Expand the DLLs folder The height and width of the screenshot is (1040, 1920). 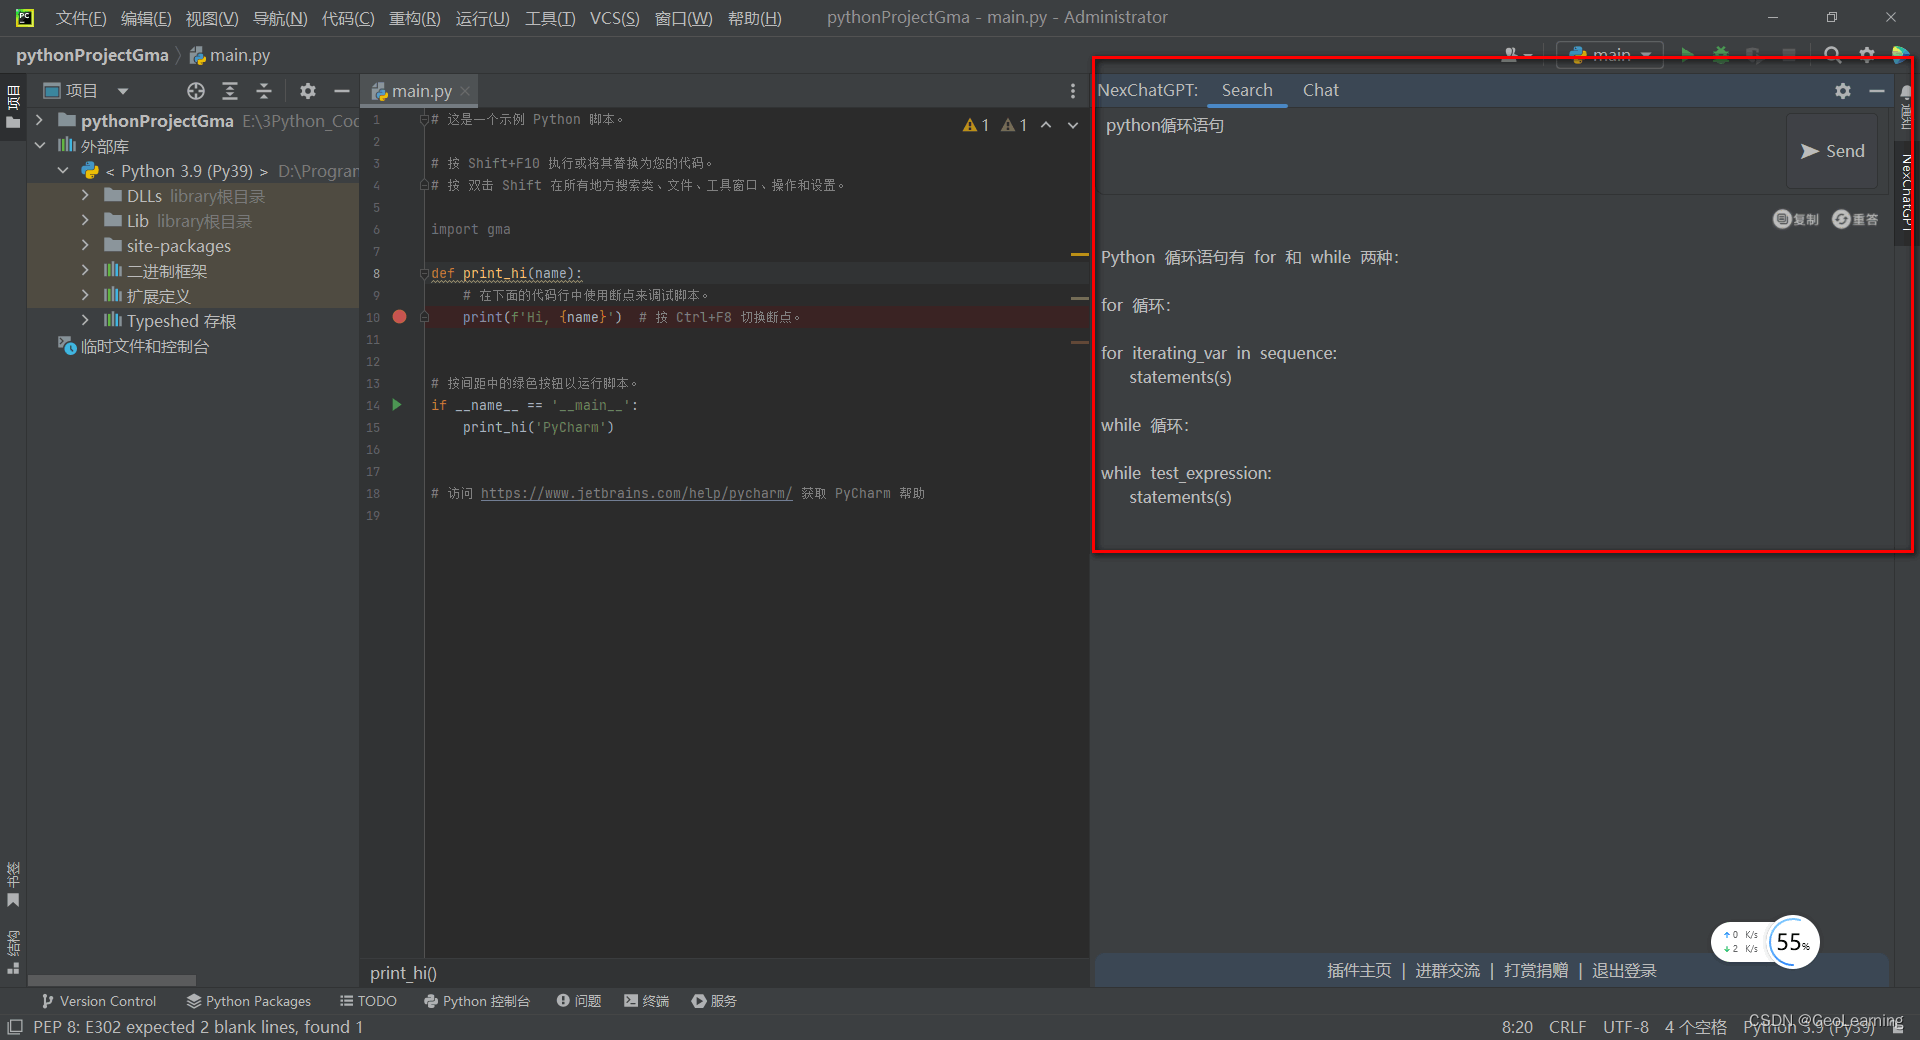[86, 196]
